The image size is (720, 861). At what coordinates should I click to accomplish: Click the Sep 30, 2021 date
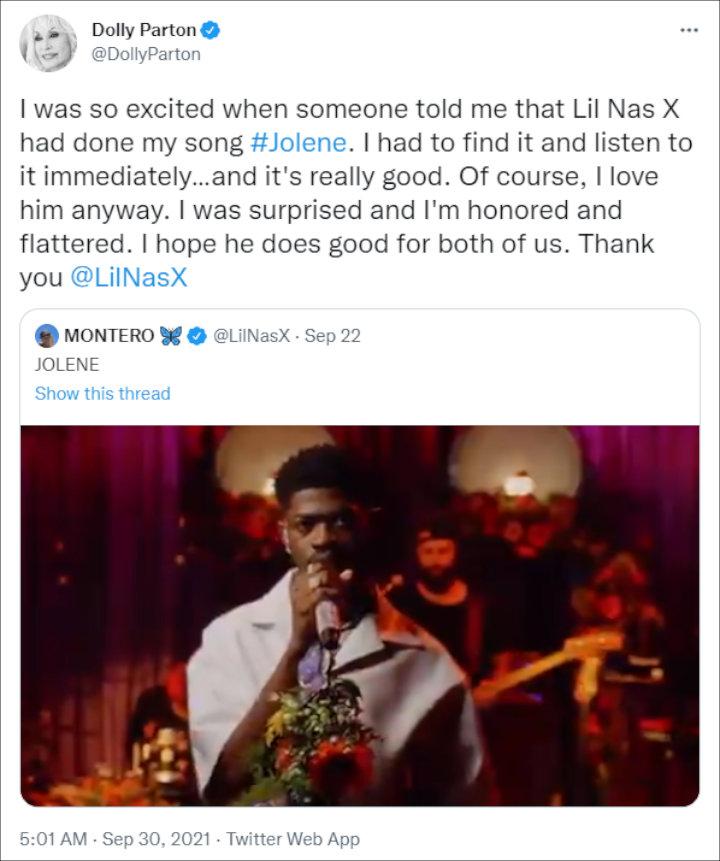[156, 839]
